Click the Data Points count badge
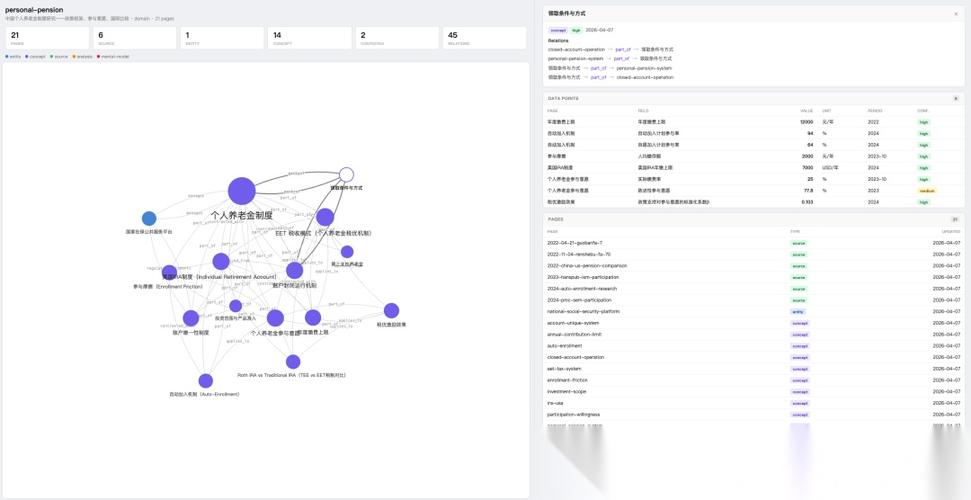The width and height of the screenshot is (971, 500). point(956,98)
